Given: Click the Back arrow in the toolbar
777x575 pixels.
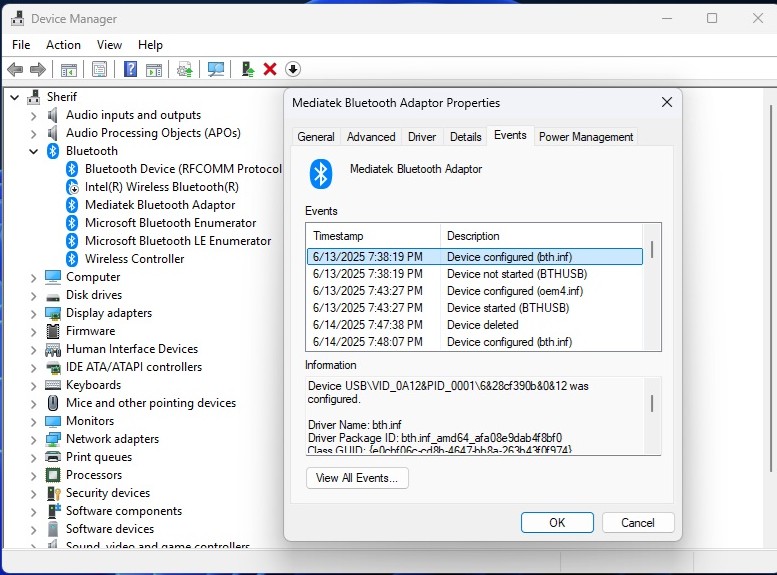Looking at the screenshot, I should pyautogui.click(x=15, y=69).
